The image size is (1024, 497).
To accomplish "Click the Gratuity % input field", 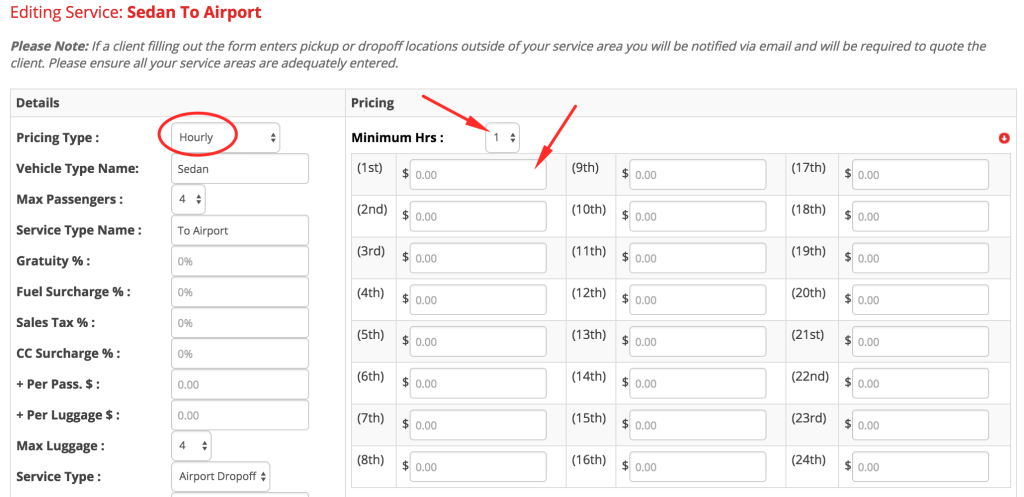I will (x=240, y=261).
